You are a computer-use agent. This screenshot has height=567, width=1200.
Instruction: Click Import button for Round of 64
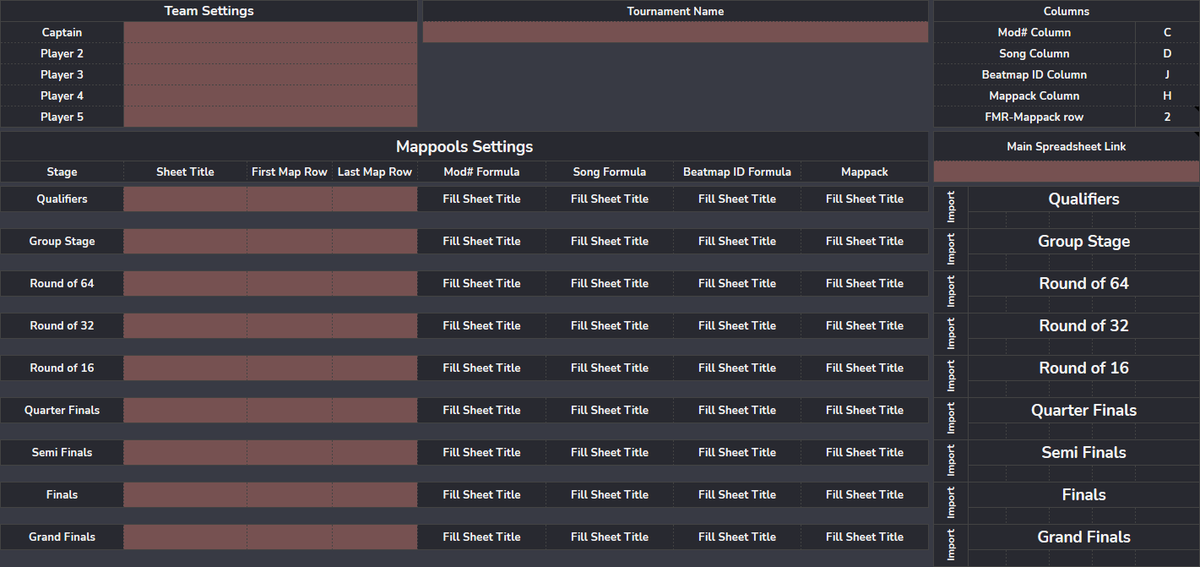point(951,290)
